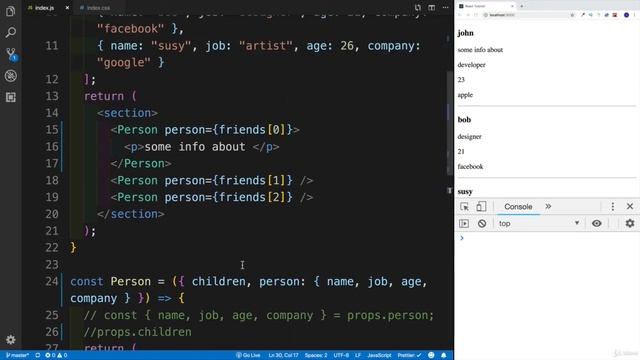Click the console prompt input

click(x=549, y=238)
